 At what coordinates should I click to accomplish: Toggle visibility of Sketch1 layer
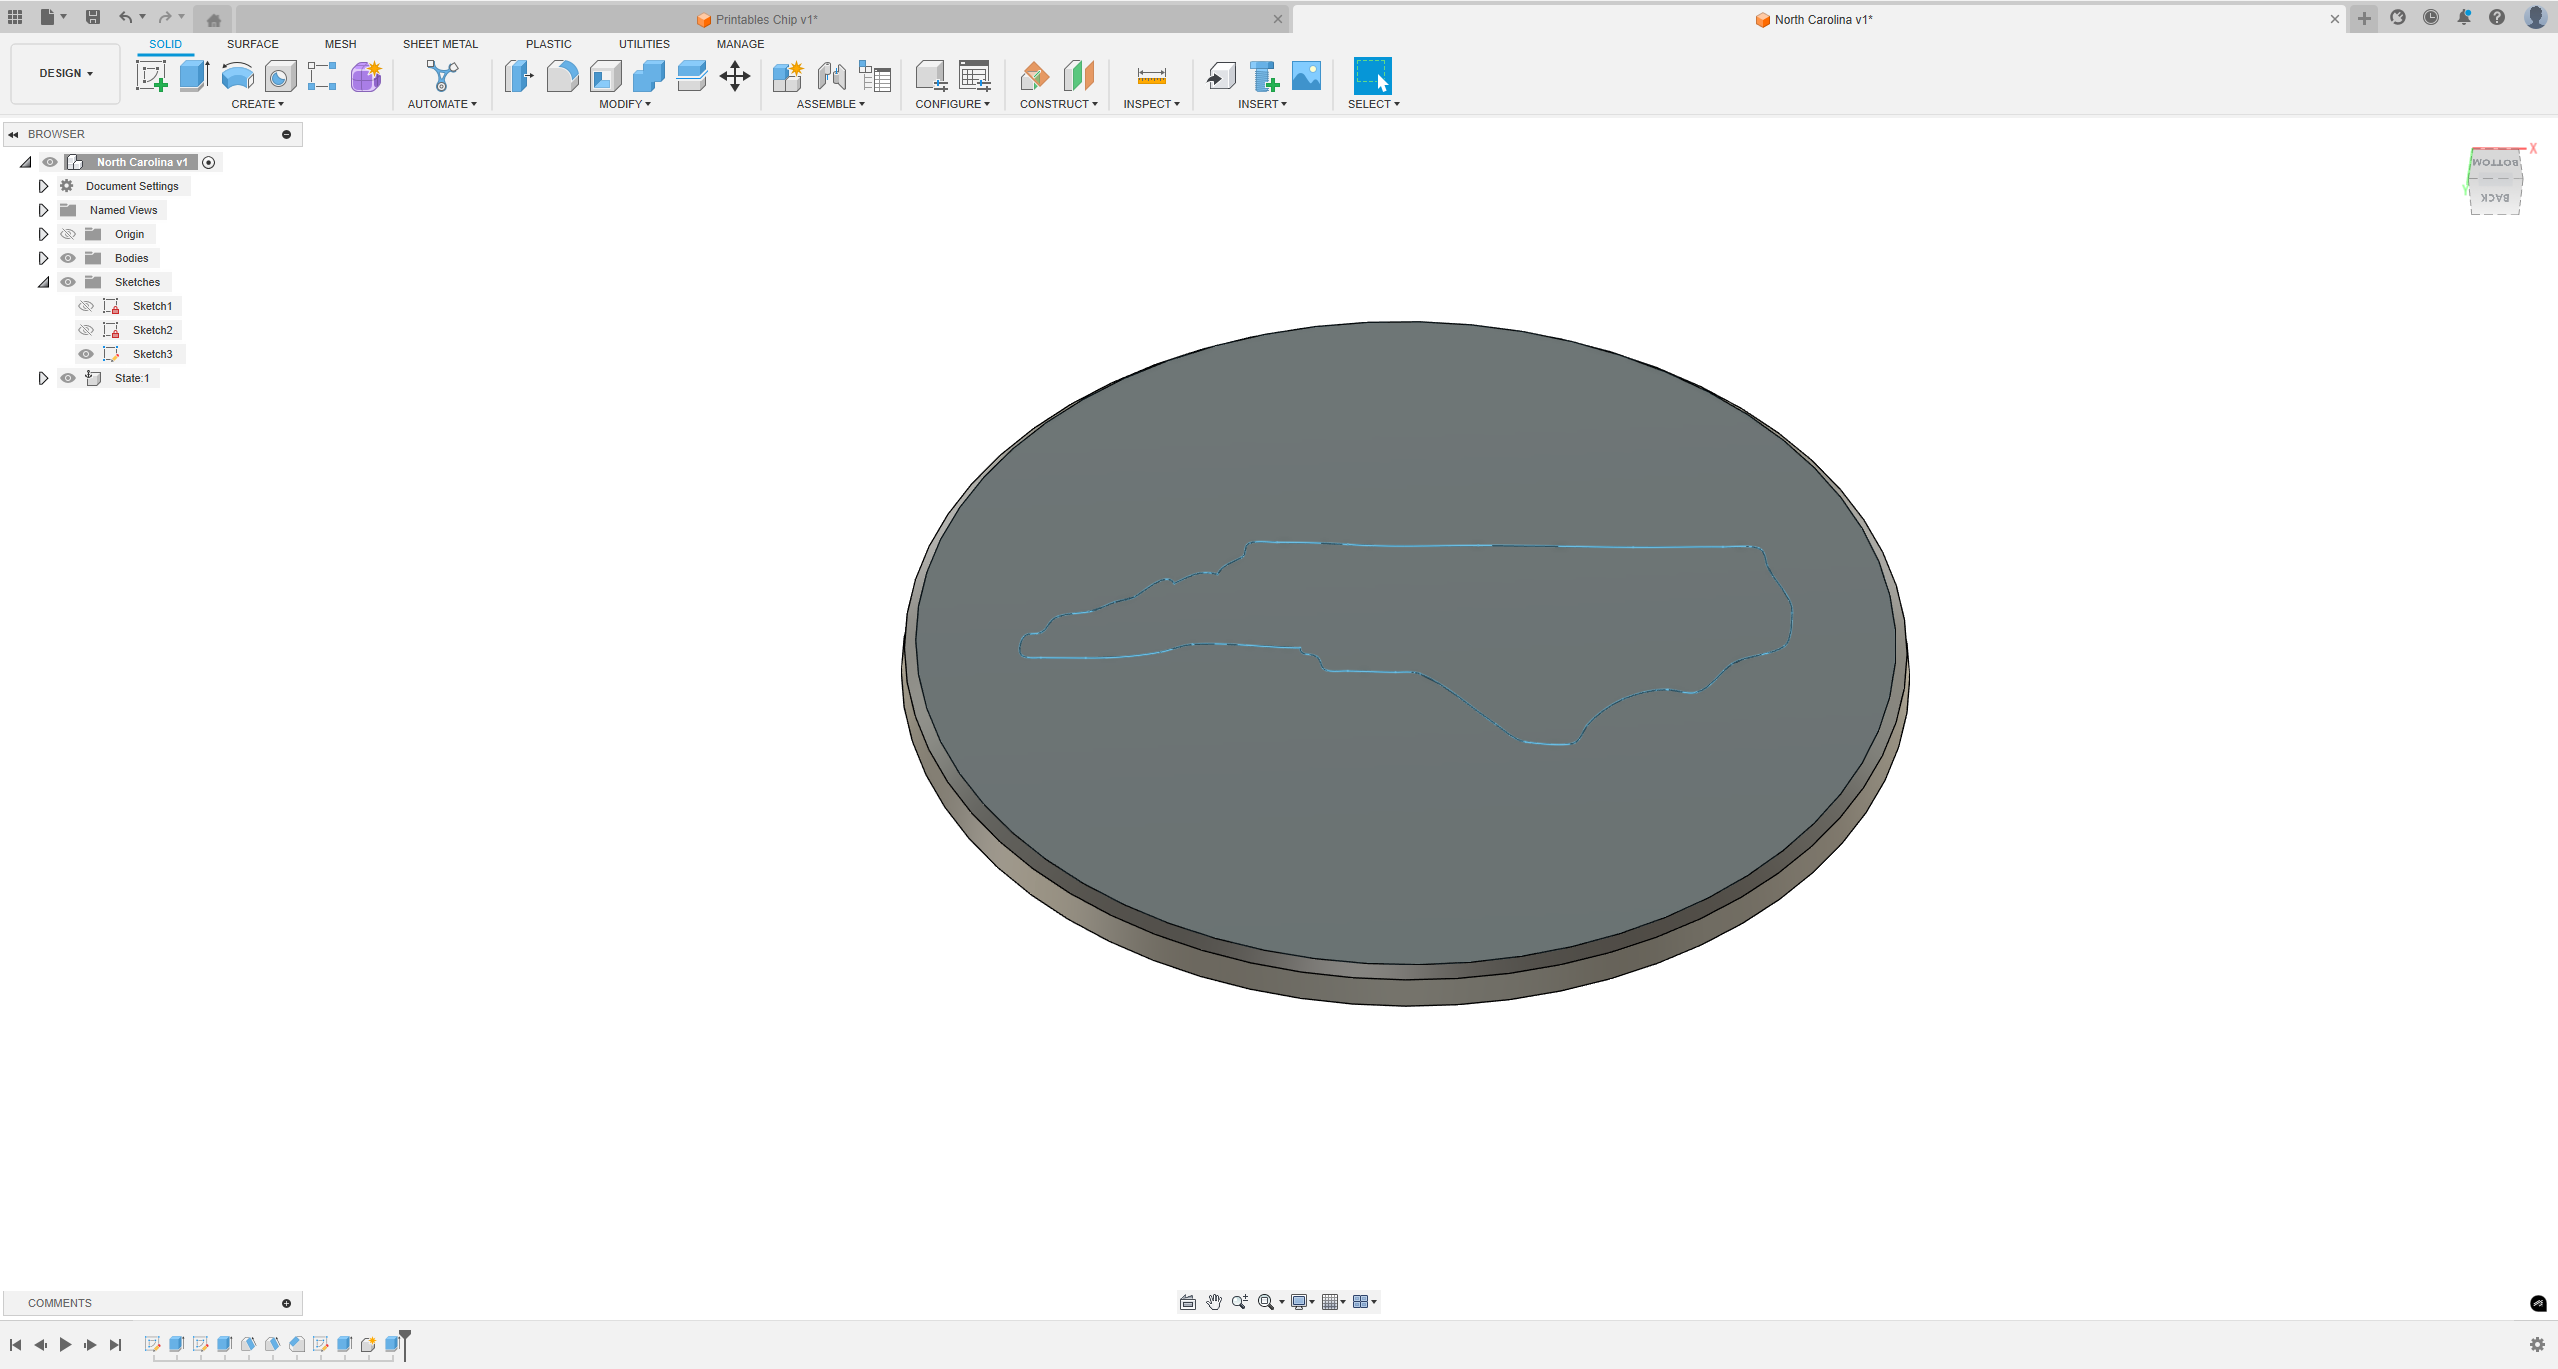(x=85, y=306)
